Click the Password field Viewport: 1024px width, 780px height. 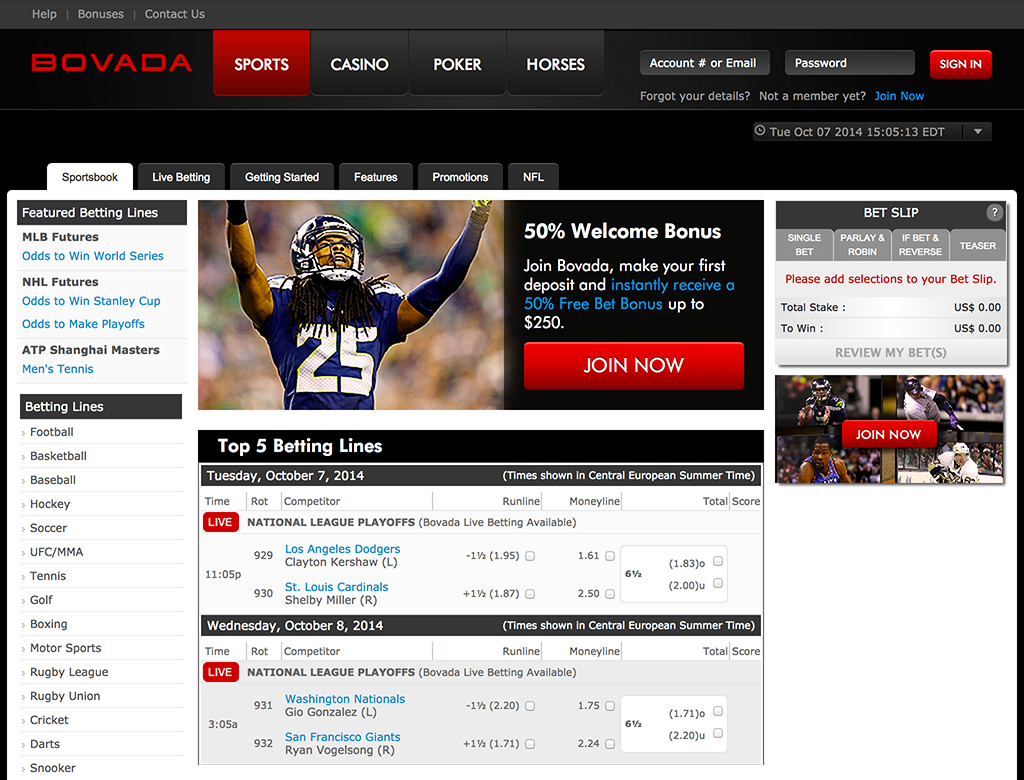tap(850, 63)
